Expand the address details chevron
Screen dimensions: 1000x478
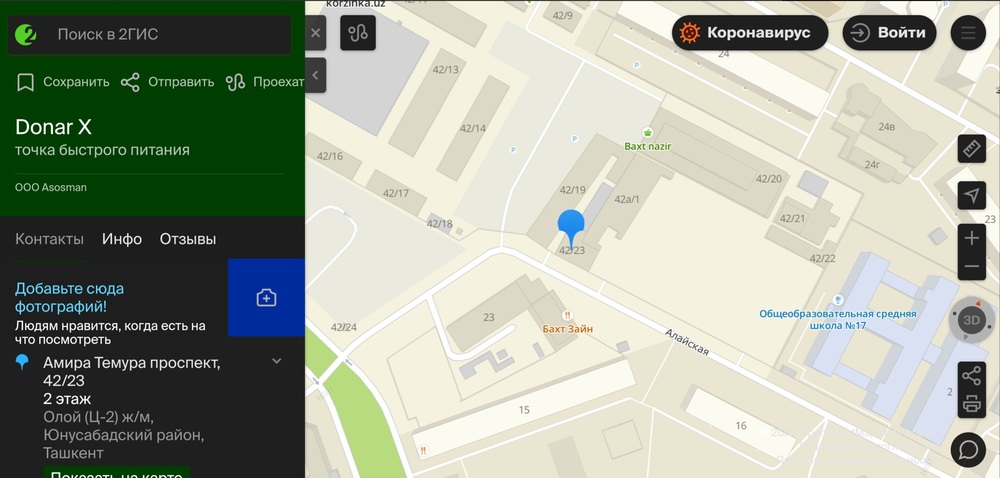(x=277, y=361)
